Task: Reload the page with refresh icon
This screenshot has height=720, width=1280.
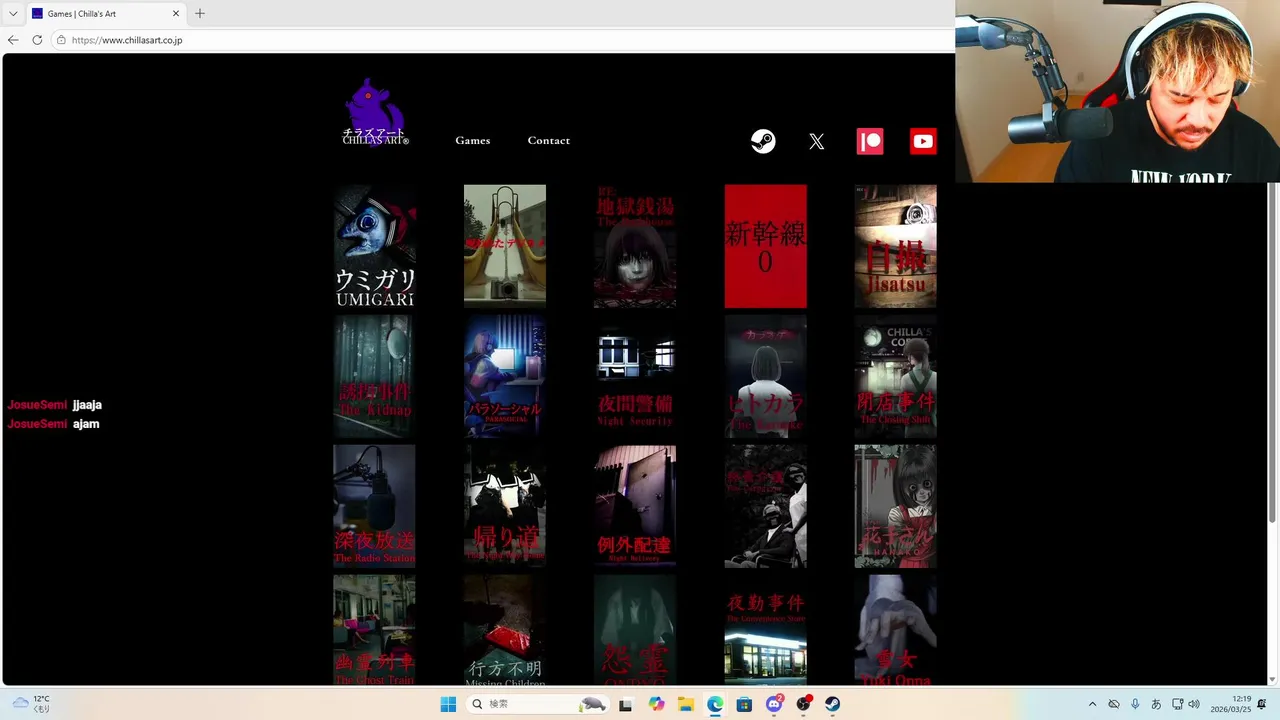Action: tap(37, 40)
